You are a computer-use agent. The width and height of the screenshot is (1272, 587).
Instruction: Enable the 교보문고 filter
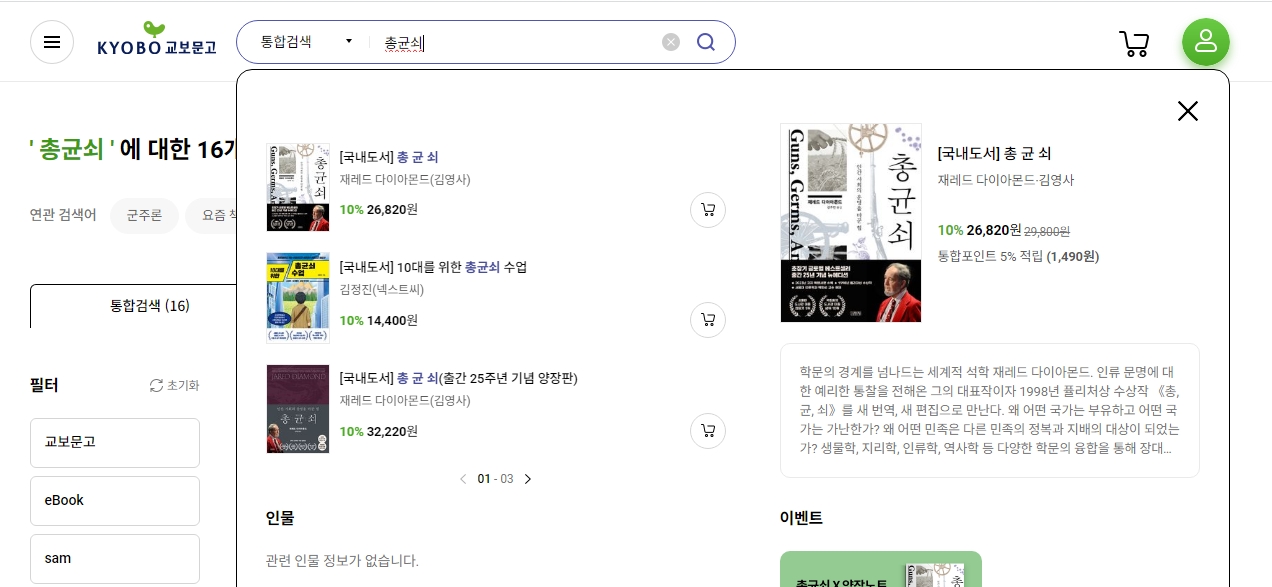(x=114, y=442)
